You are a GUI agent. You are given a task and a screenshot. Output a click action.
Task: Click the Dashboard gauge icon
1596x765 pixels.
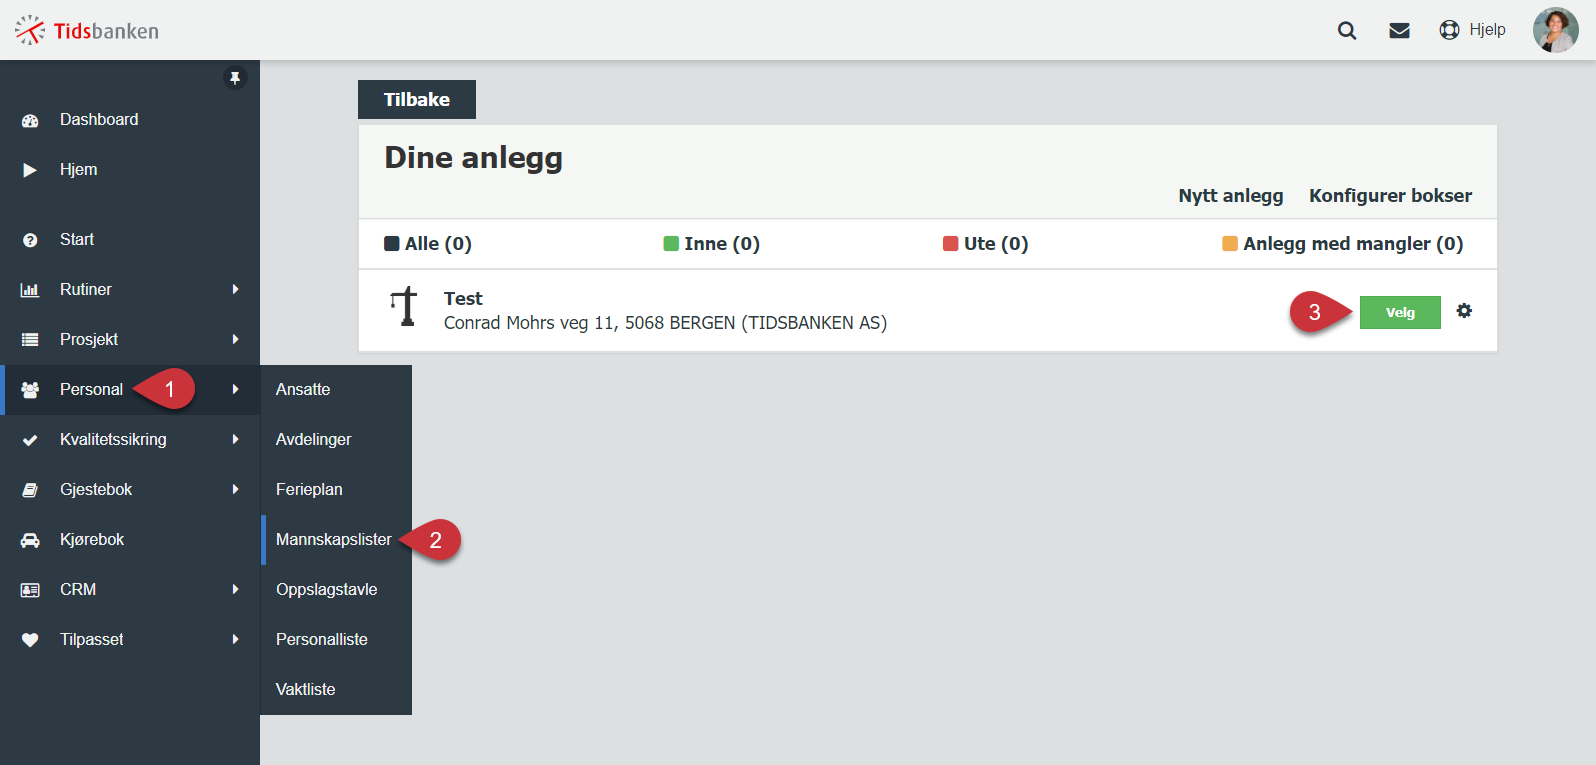point(30,120)
